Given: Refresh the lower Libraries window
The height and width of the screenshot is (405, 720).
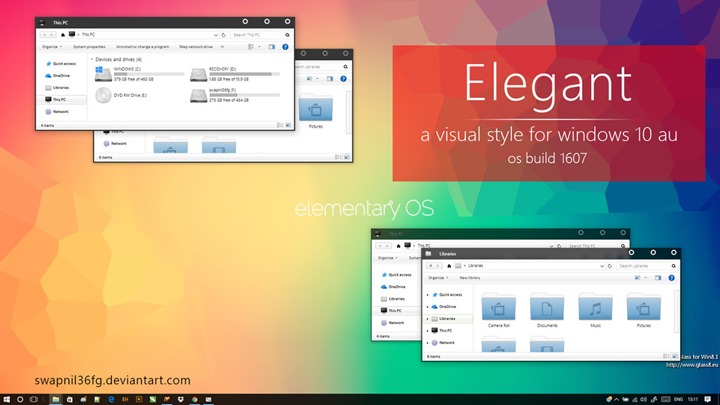Looking at the screenshot, I should [x=610, y=266].
